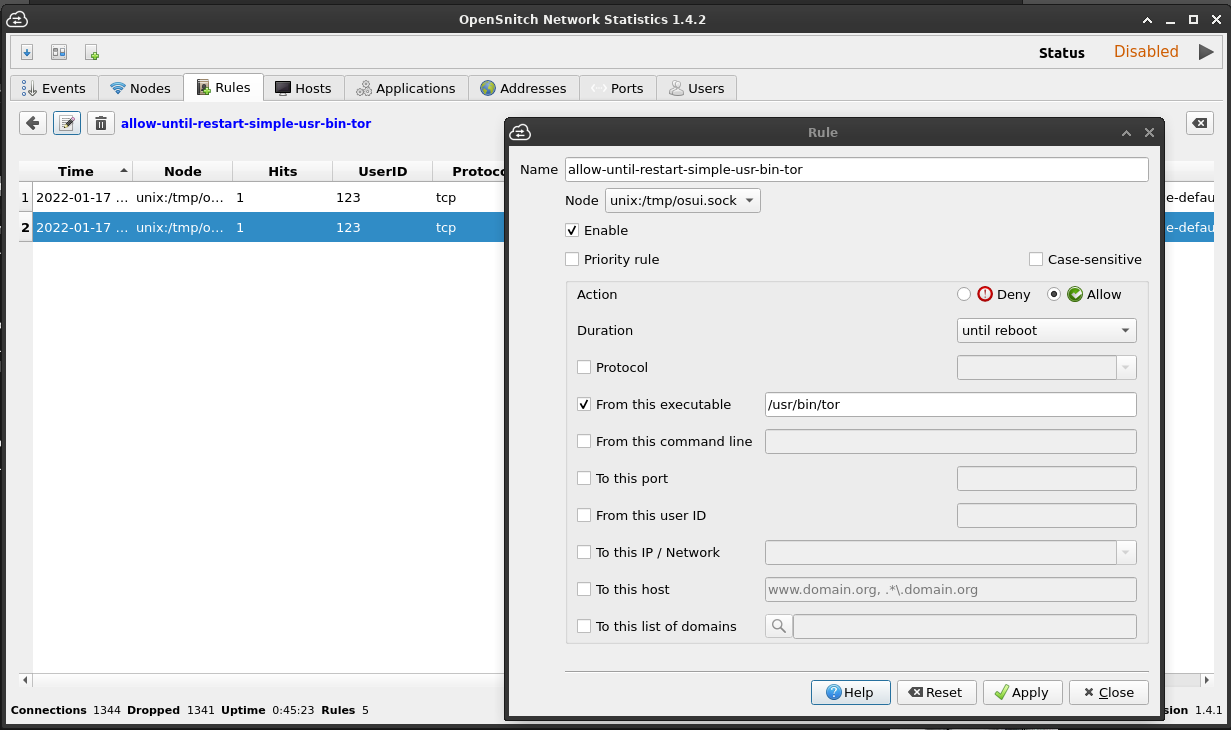This screenshot has width=1231, height=730.
Task: Open the Hosts tab
Action: (303, 88)
